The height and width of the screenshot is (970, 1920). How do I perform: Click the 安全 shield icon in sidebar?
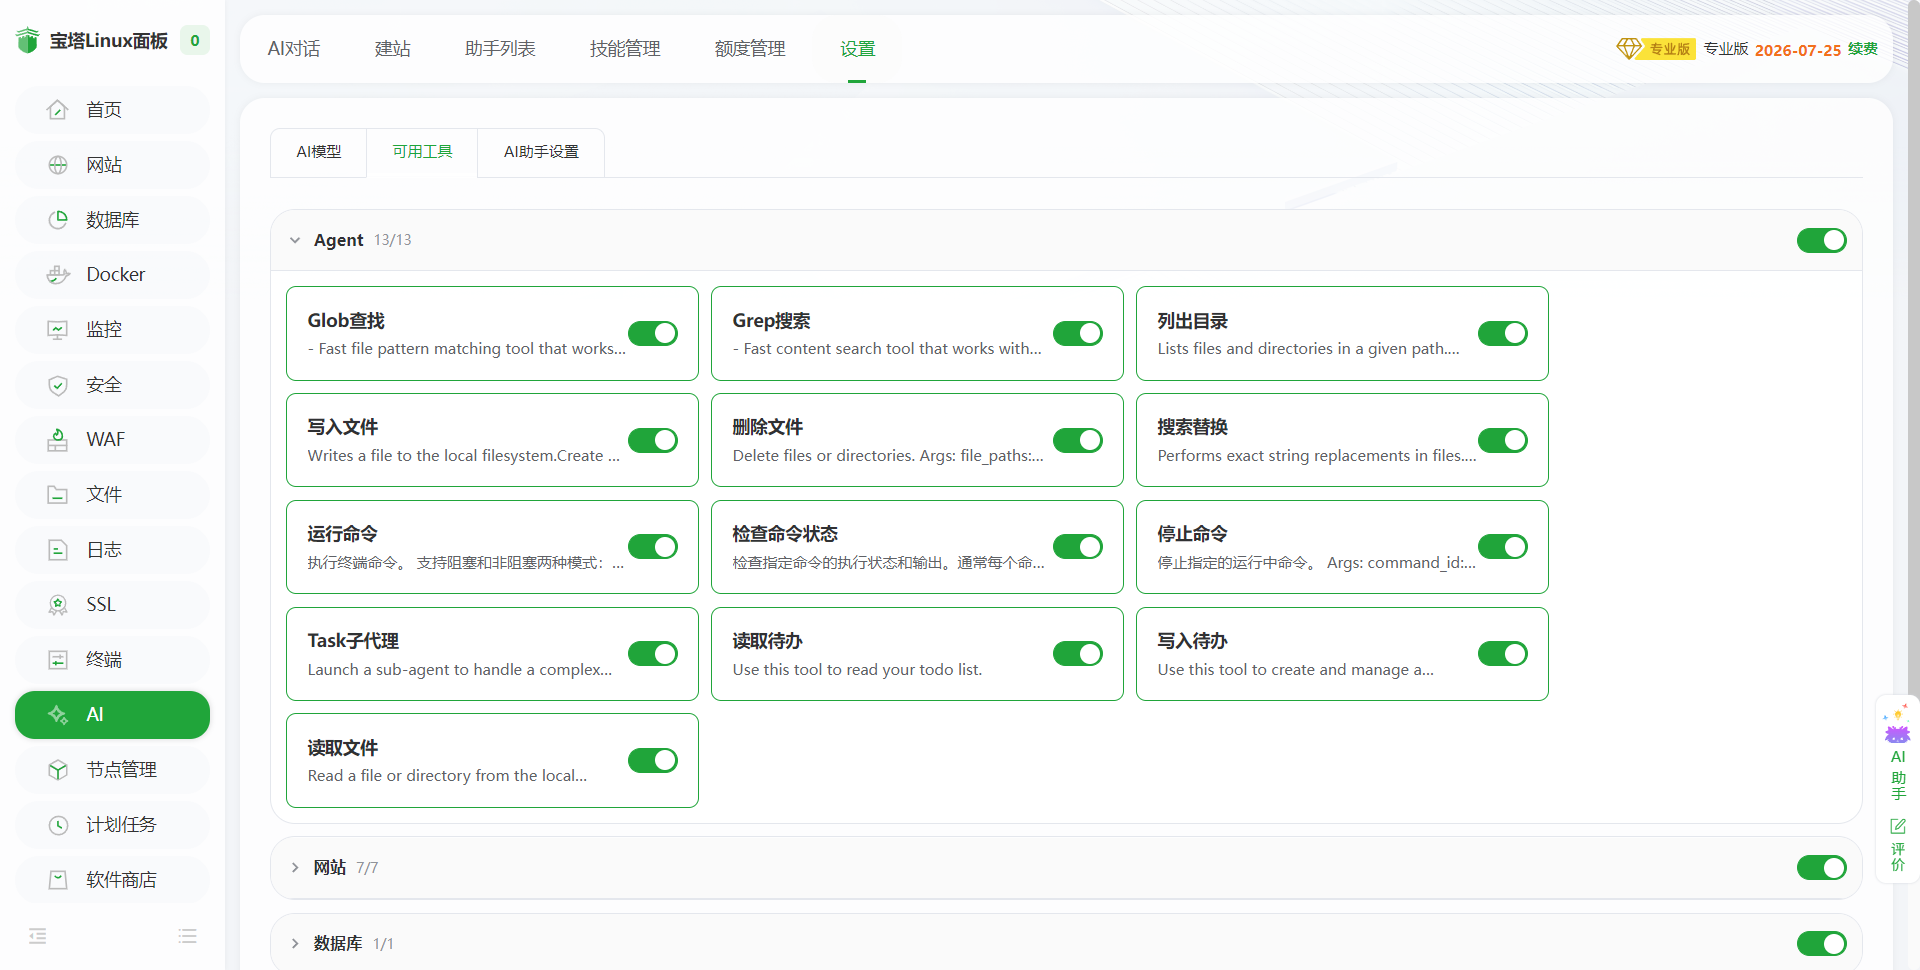point(58,385)
